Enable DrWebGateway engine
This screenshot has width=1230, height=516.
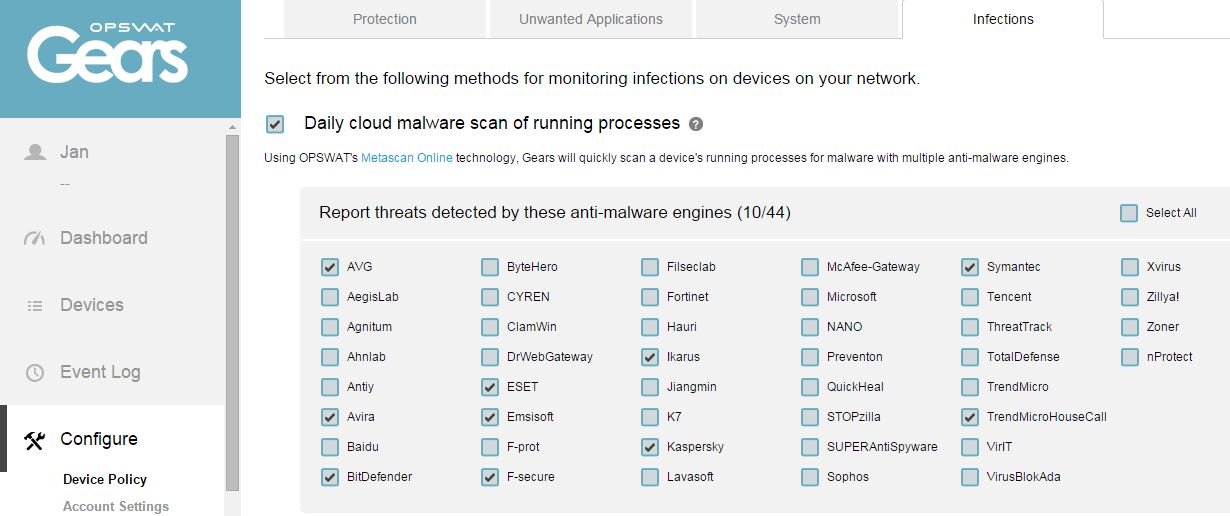(490, 357)
